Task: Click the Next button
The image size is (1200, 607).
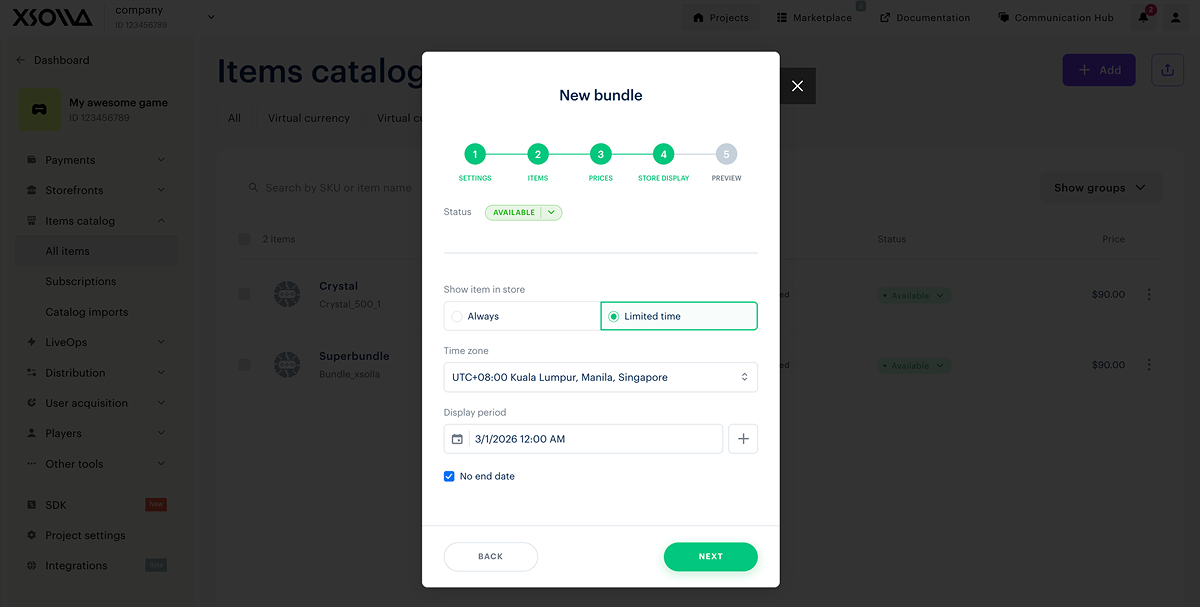Action: (710, 556)
